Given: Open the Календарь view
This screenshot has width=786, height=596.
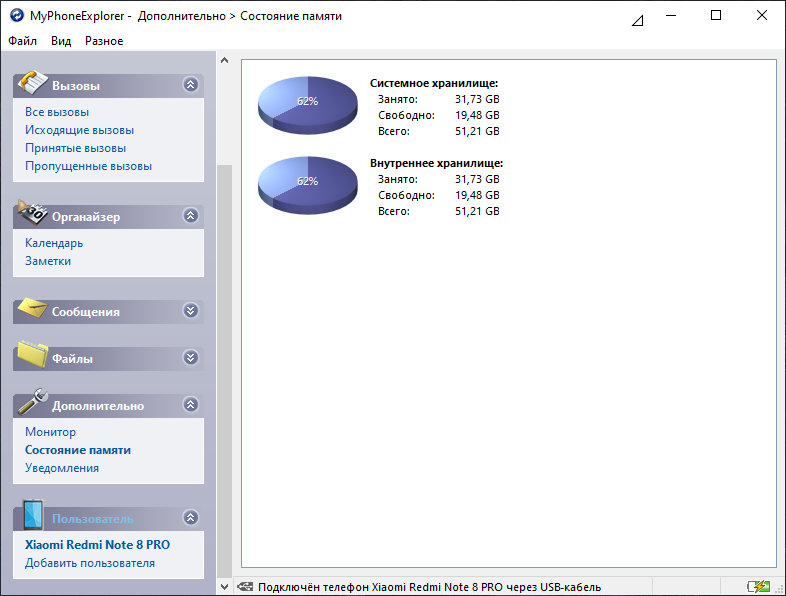Looking at the screenshot, I should [54, 243].
